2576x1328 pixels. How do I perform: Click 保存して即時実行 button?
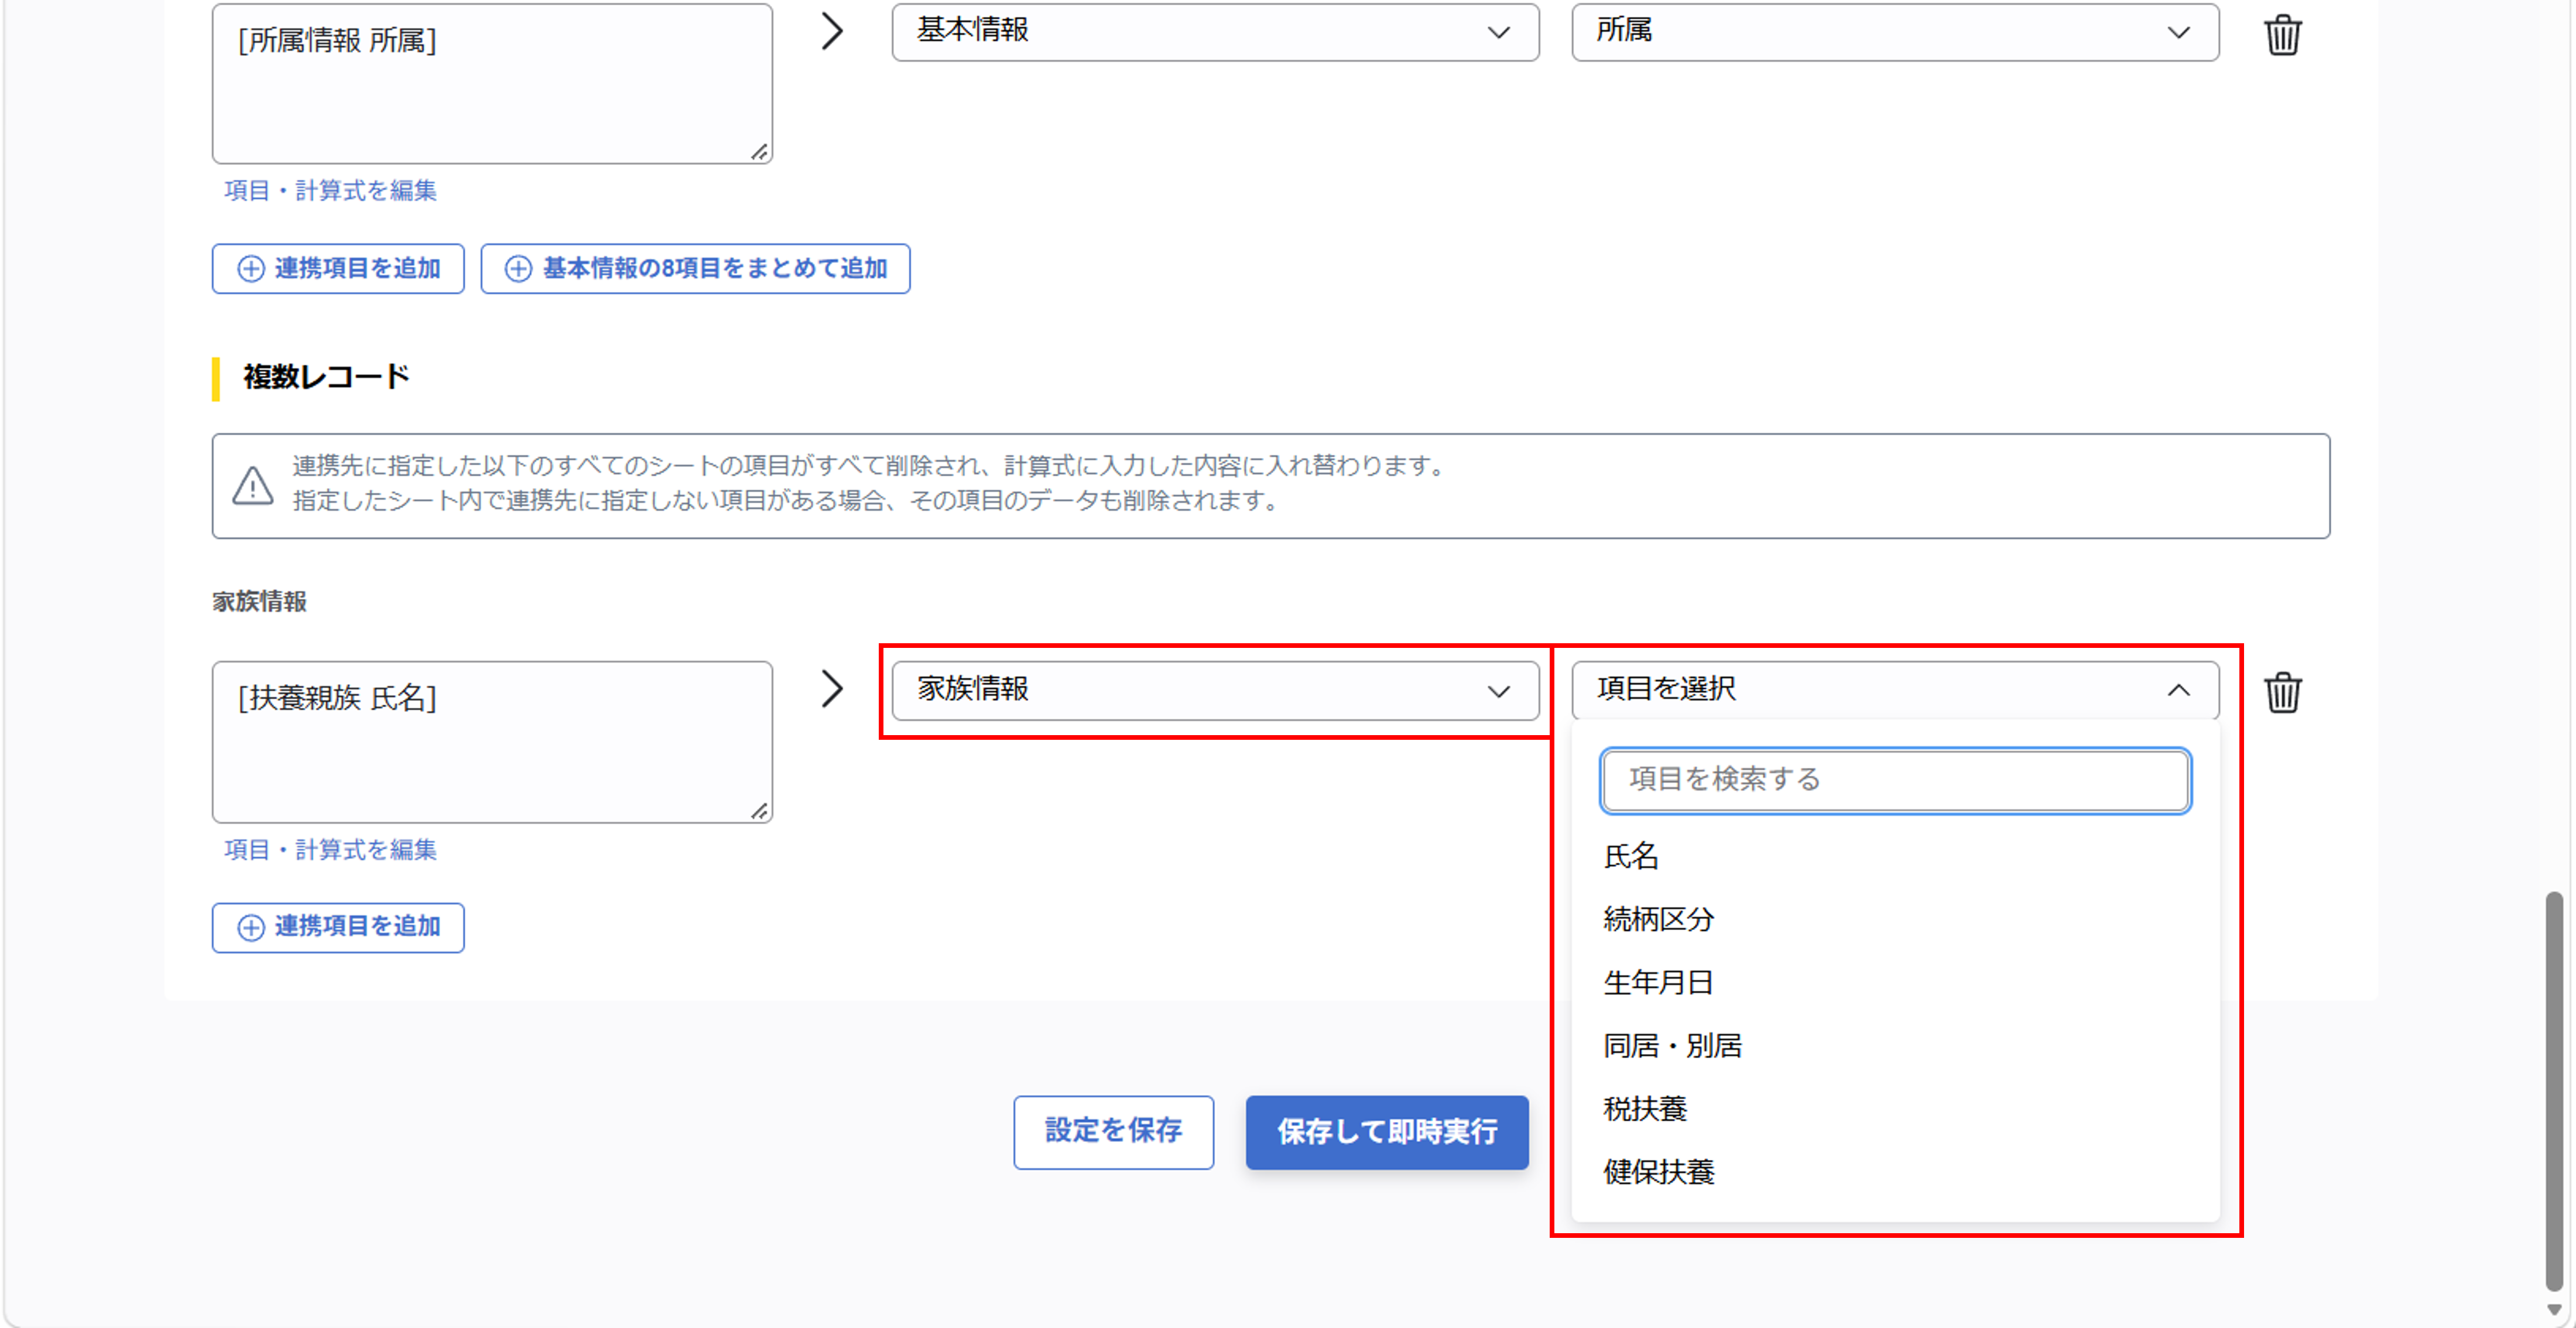point(1386,1132)
